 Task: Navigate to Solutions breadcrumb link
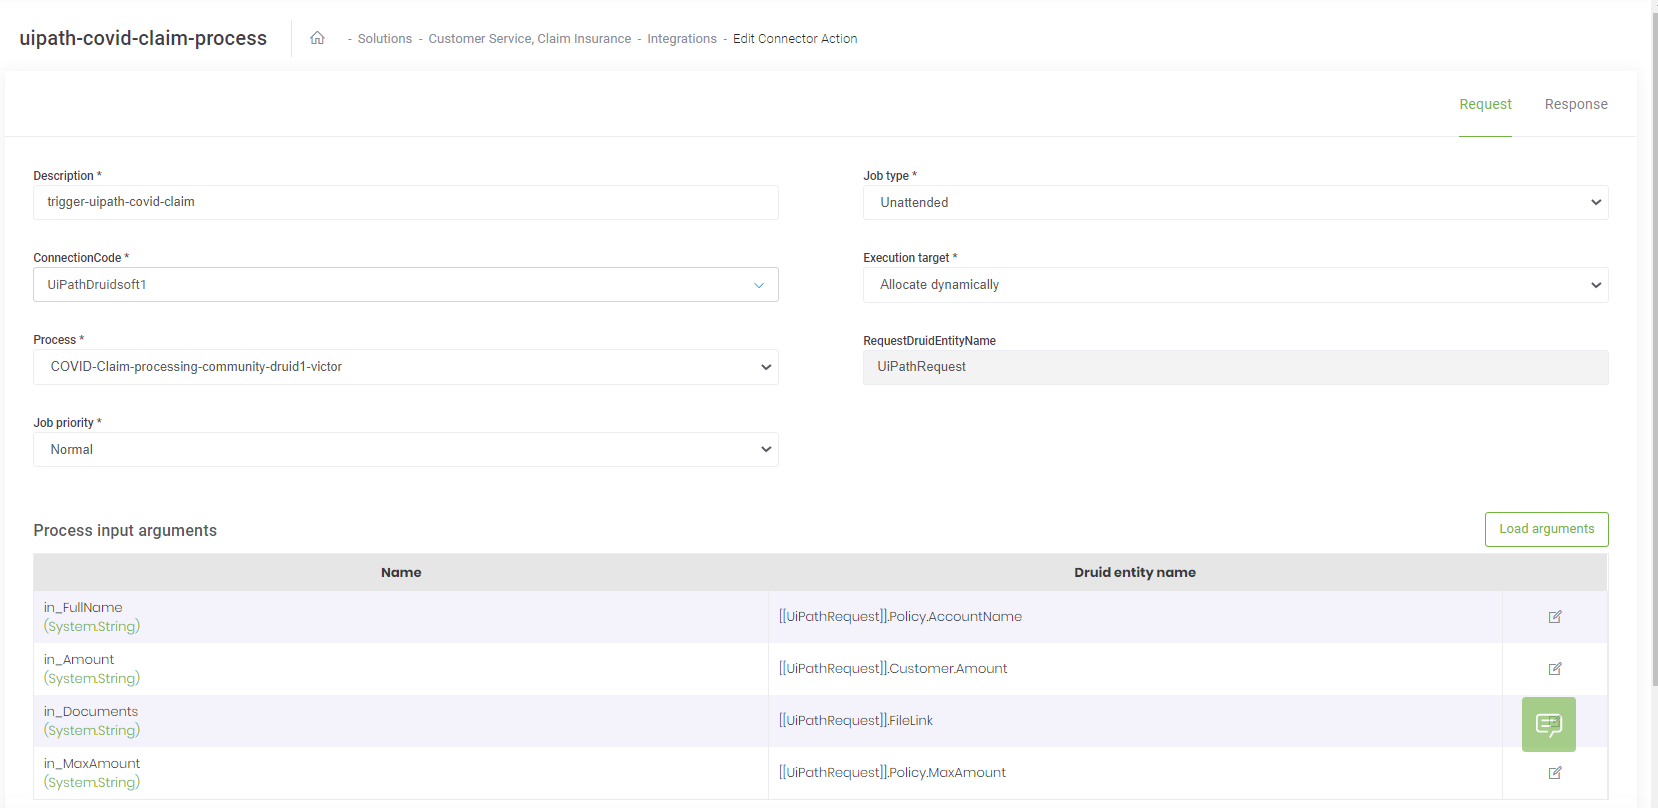(x=385, y=39)
